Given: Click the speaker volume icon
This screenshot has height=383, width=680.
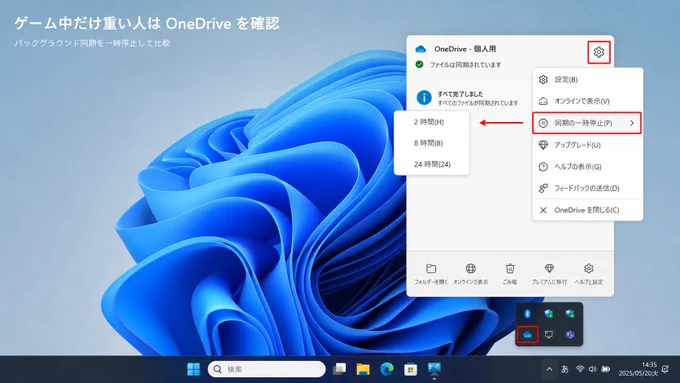Looking at the screenshot, I should 592,369.
